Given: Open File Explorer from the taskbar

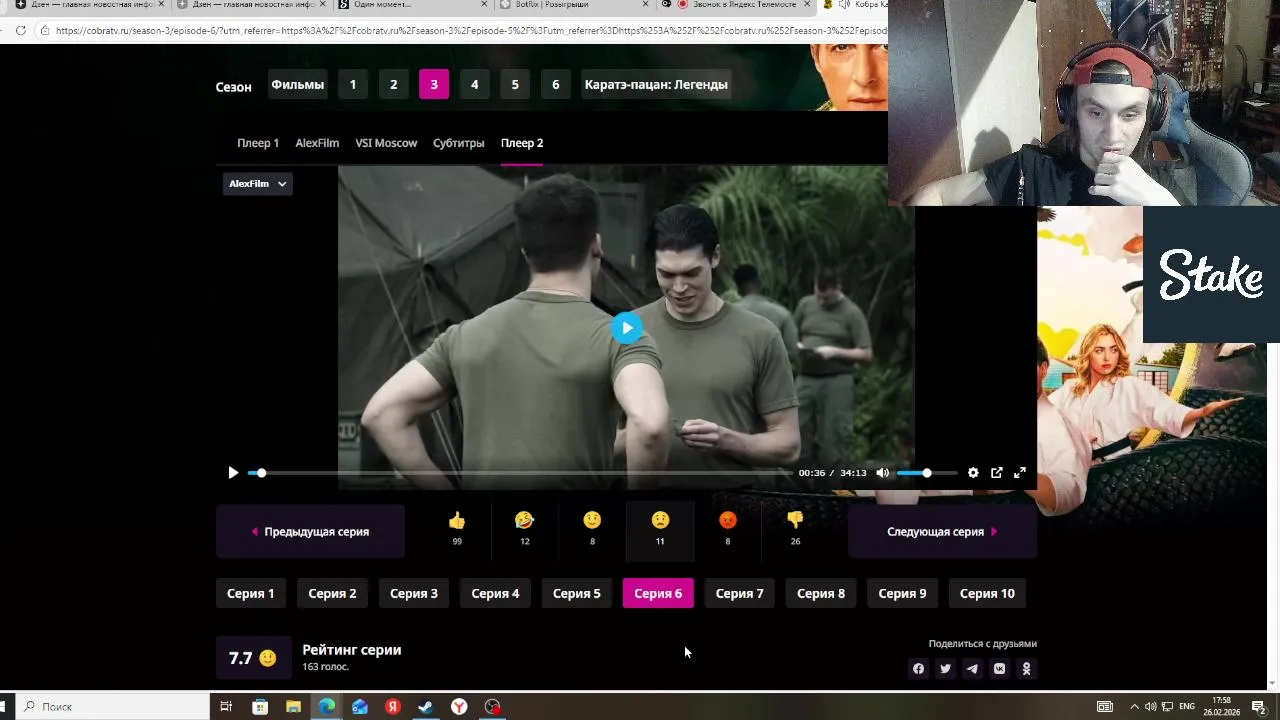Looking at the screenshot, I should [x=293, y=707].
